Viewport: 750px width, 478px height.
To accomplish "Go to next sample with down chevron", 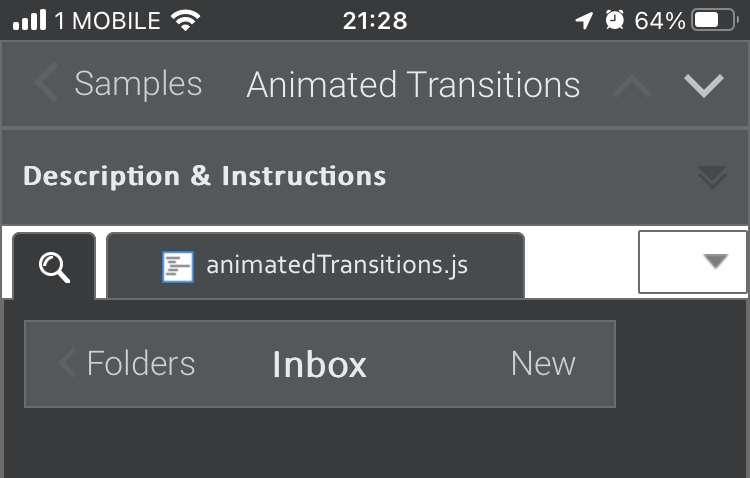I will coord(704,86).
